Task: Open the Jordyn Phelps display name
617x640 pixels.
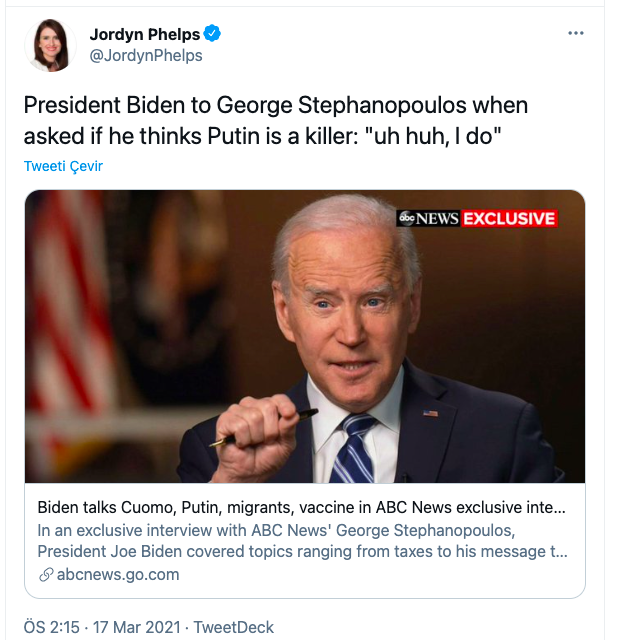Action: click(145, 34)
